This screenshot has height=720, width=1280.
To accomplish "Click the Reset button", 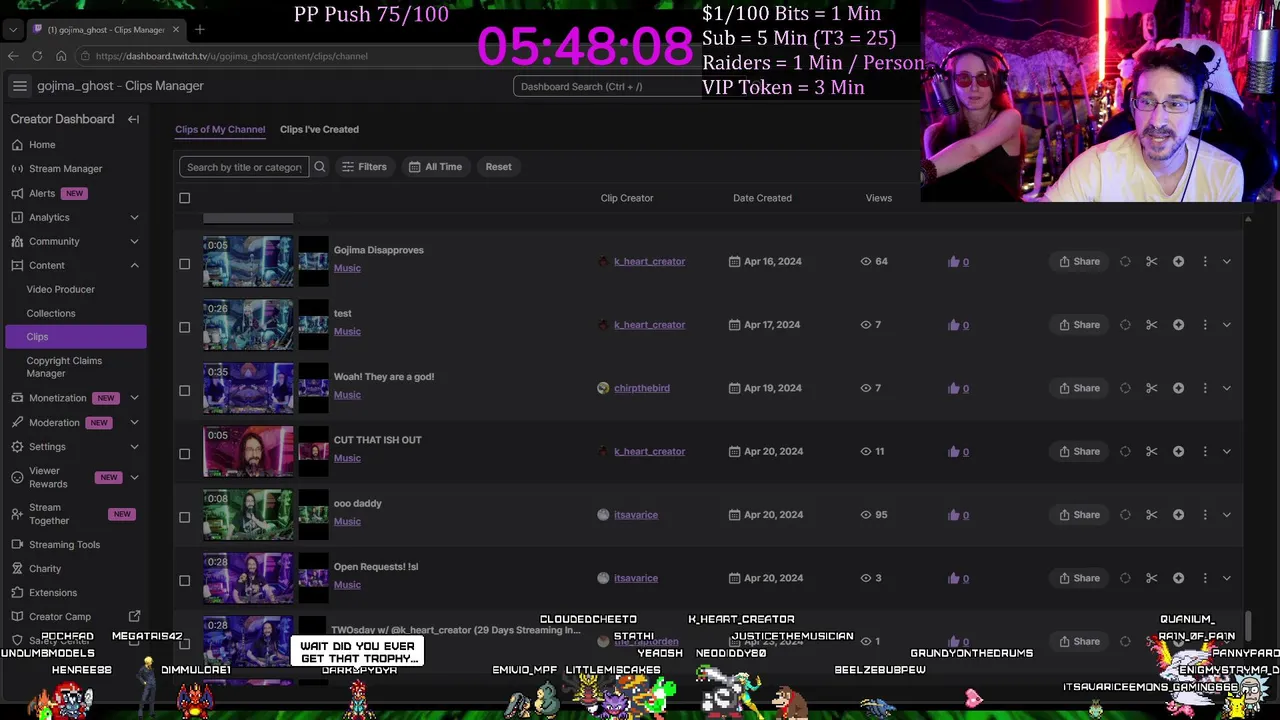I will click(x=498, y=167).
